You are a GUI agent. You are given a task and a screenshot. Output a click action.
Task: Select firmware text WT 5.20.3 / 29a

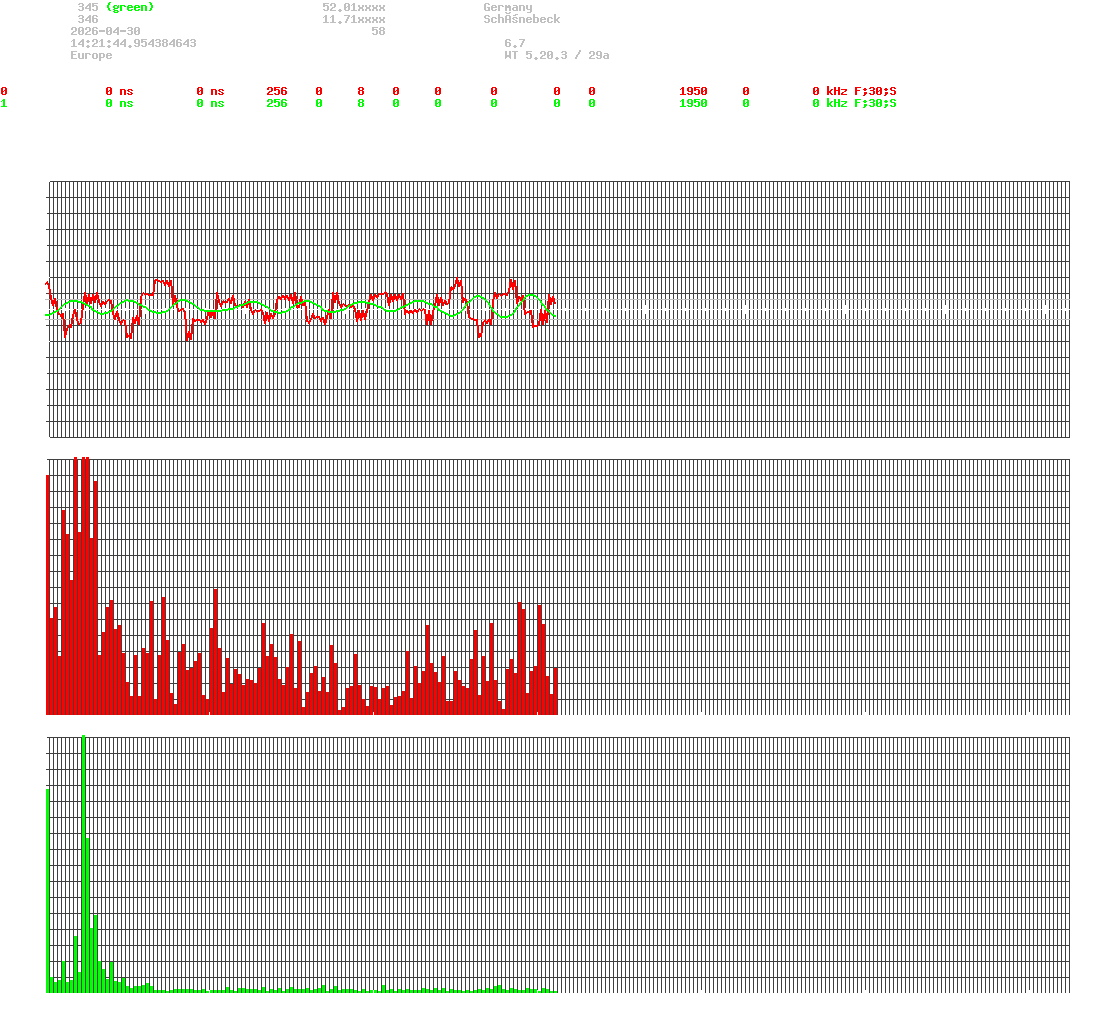pos(556,55)
